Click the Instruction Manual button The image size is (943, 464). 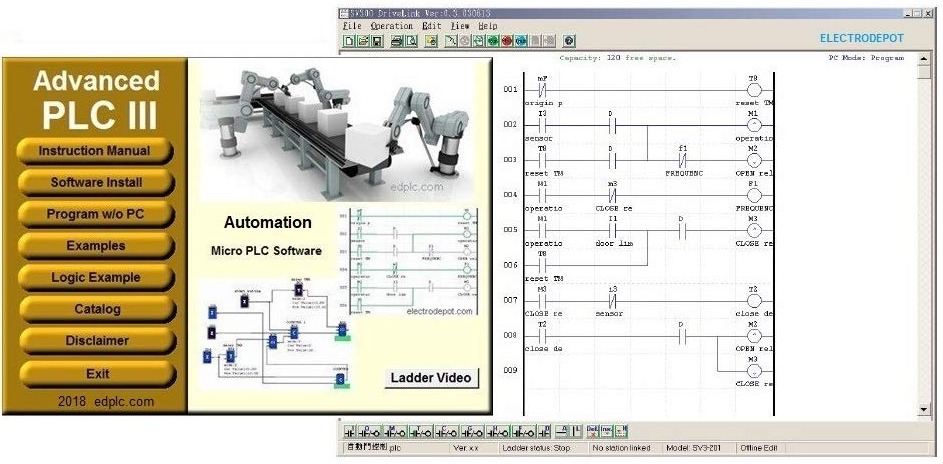[x=95, y=151]
